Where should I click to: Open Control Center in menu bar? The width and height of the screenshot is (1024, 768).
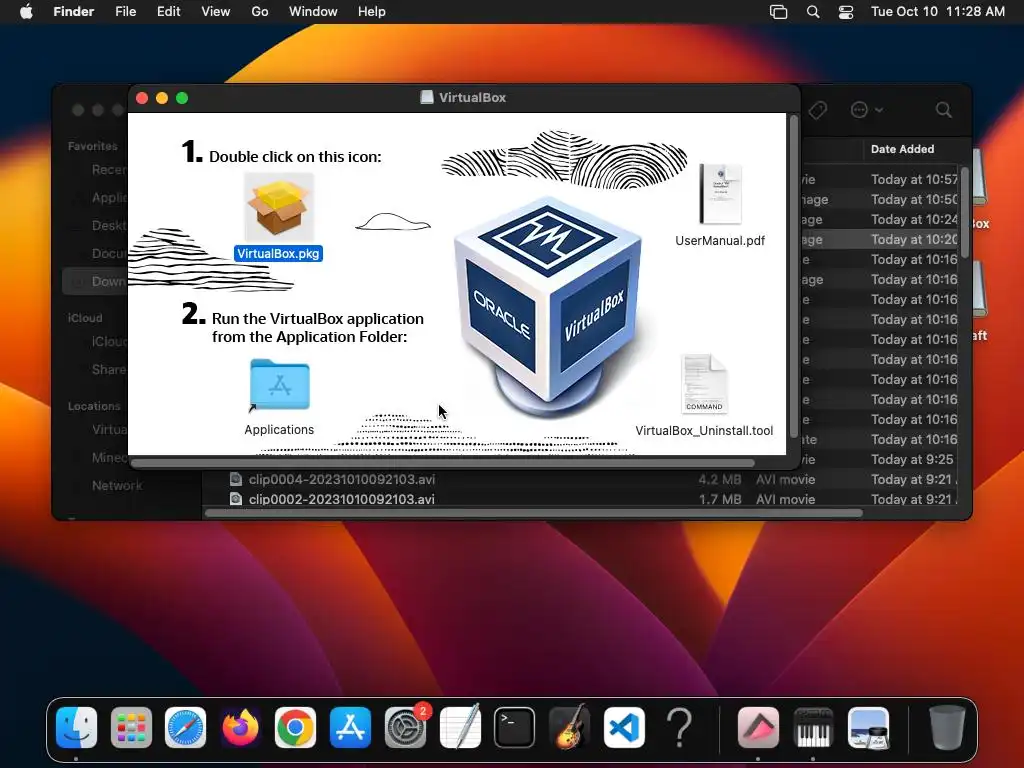click(846, 12)
